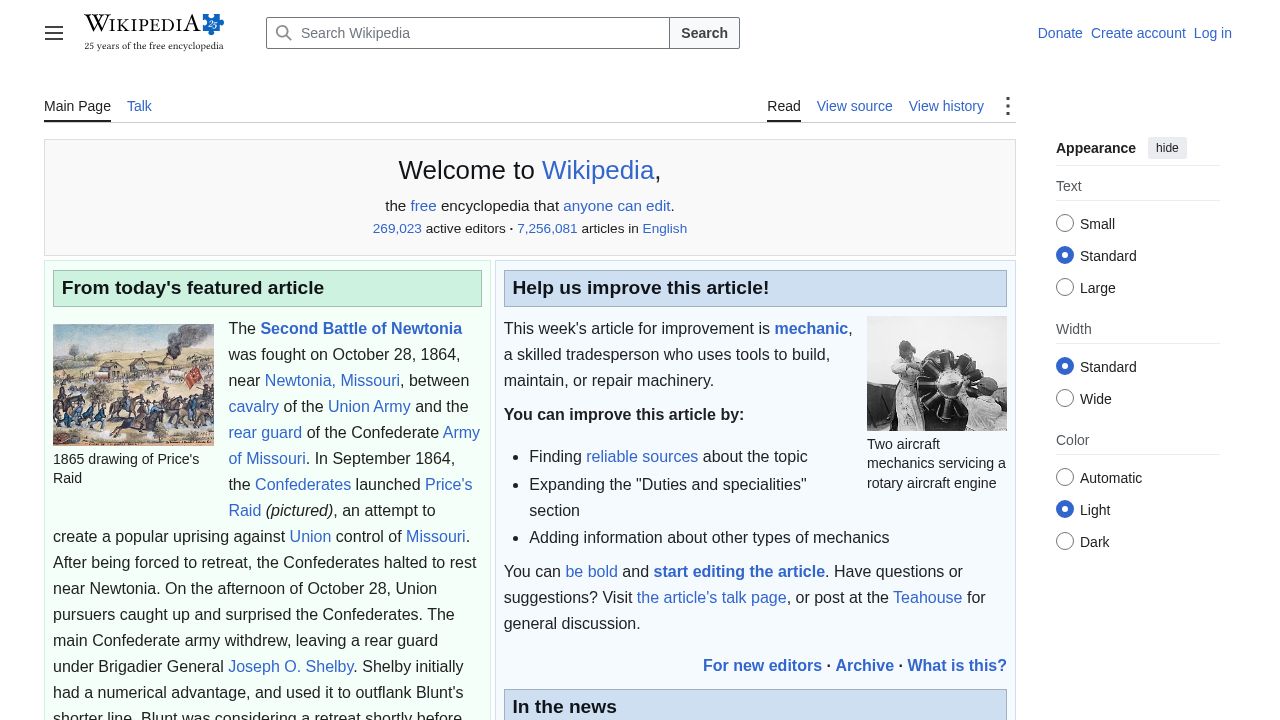Click the Donate link
Viewport: 1280px width, 720px height.
click(x=1060, y=33)
